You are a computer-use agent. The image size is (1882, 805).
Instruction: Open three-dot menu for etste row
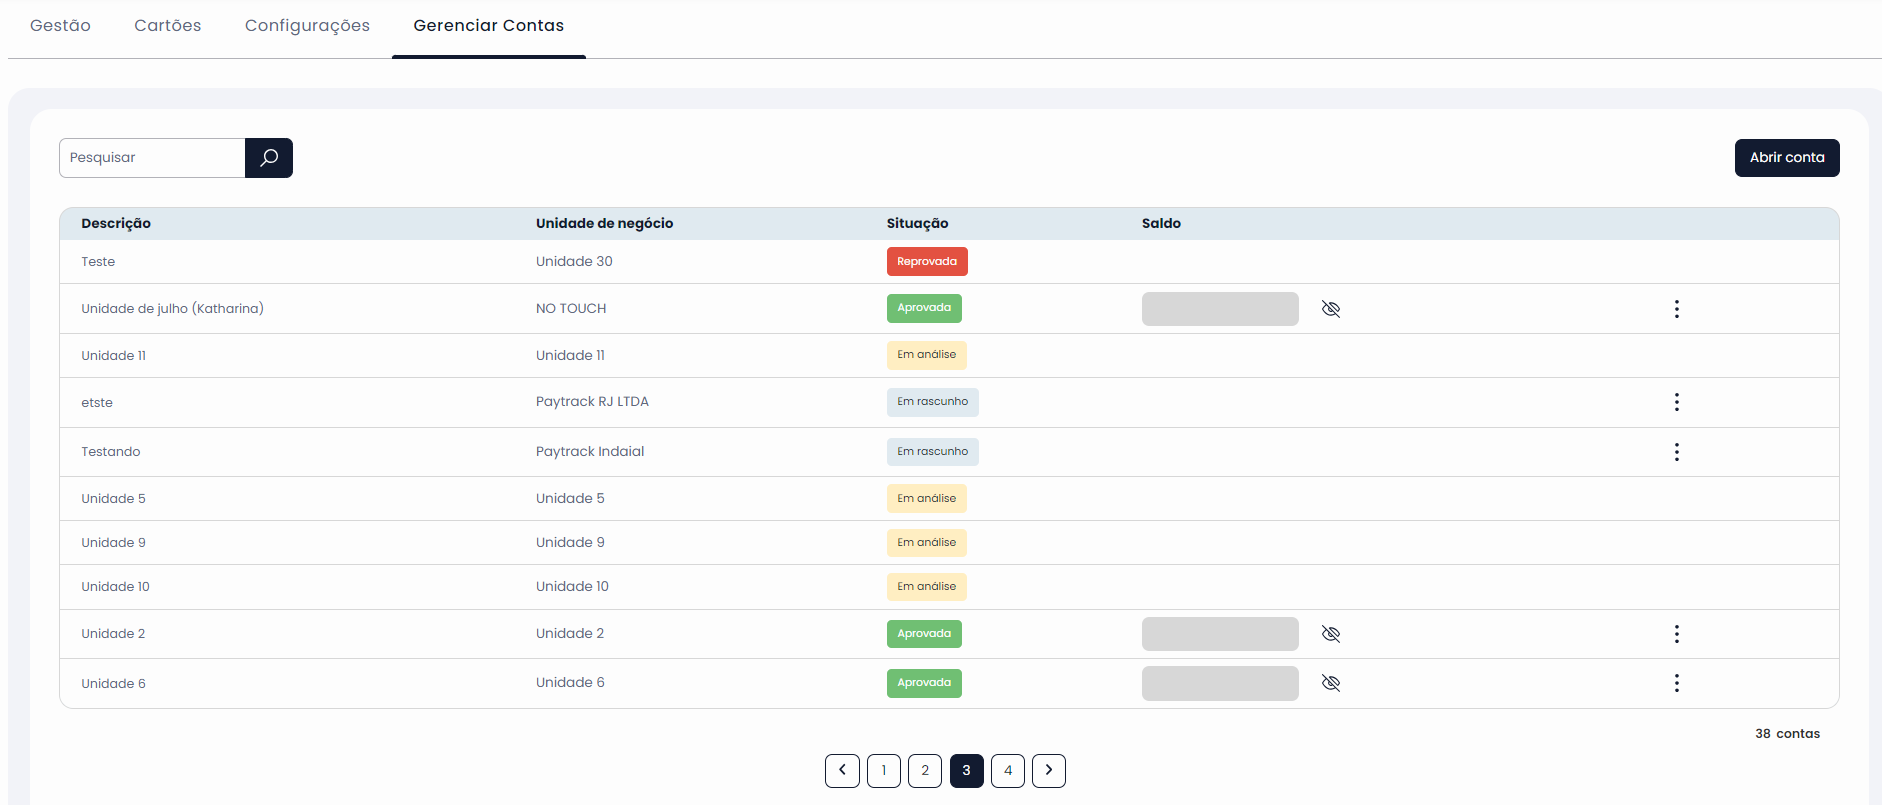pyautogui.click(x=1677, y=402)
